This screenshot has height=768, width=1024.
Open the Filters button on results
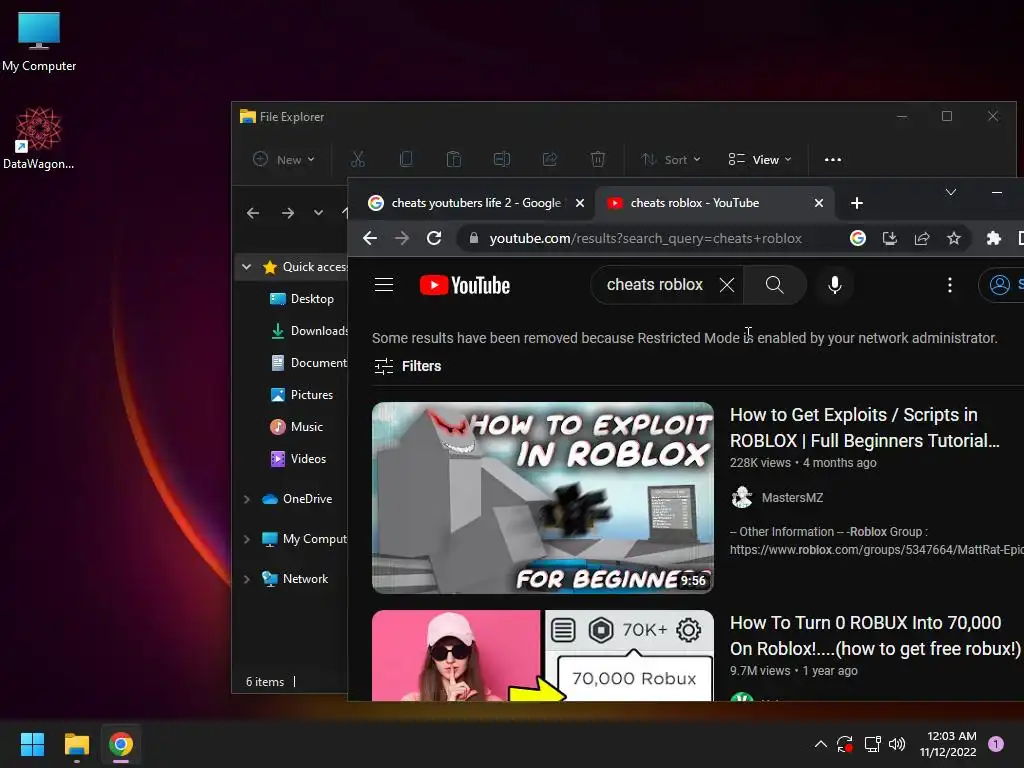point(408,366)
